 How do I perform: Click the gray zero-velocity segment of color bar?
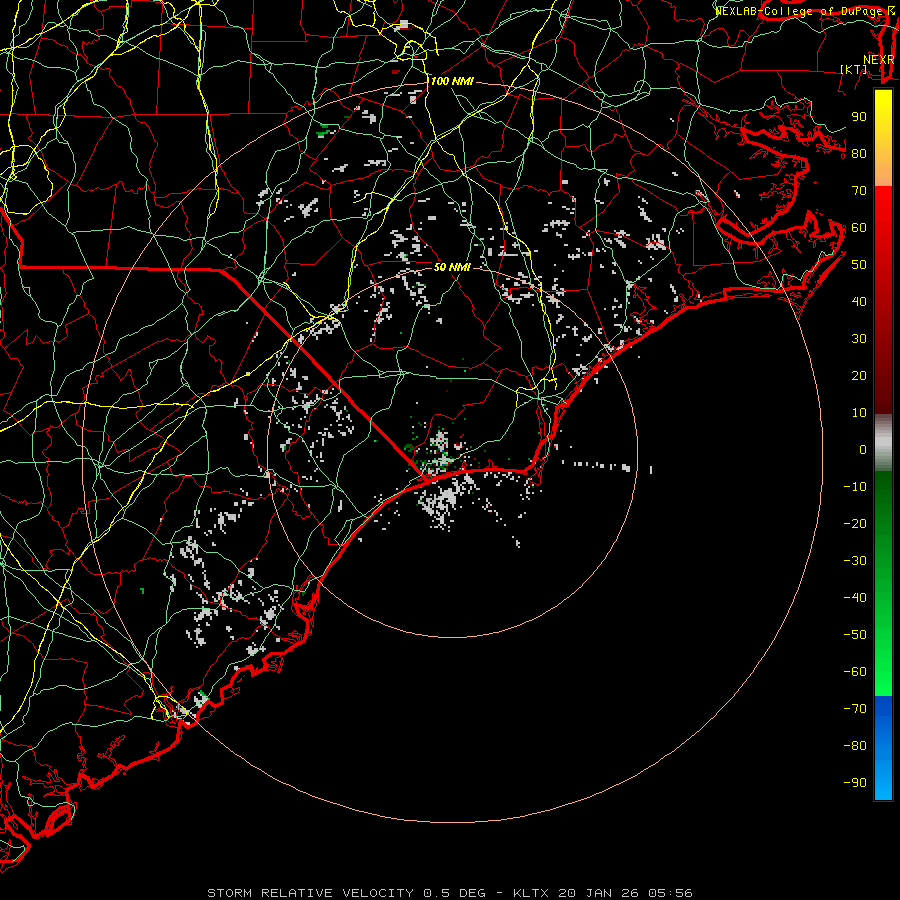(883, 443)
